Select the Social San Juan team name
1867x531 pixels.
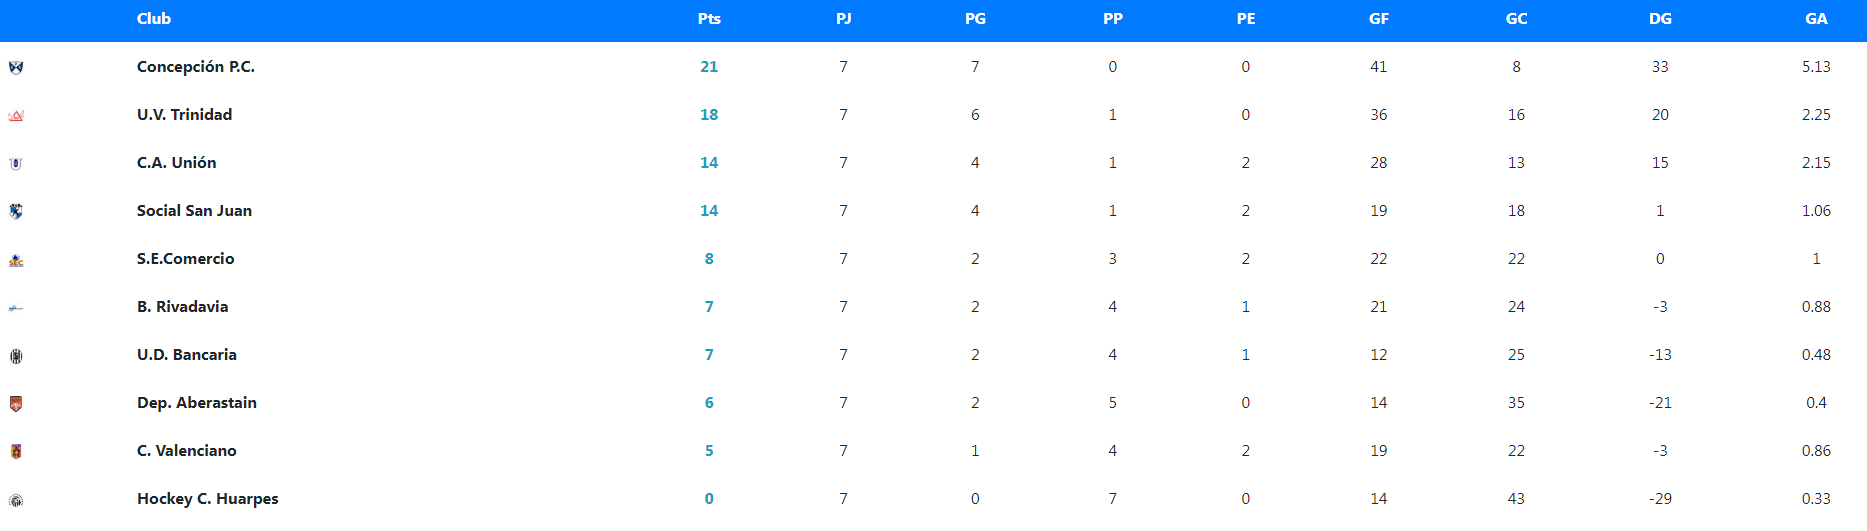(x=194, y=211)
